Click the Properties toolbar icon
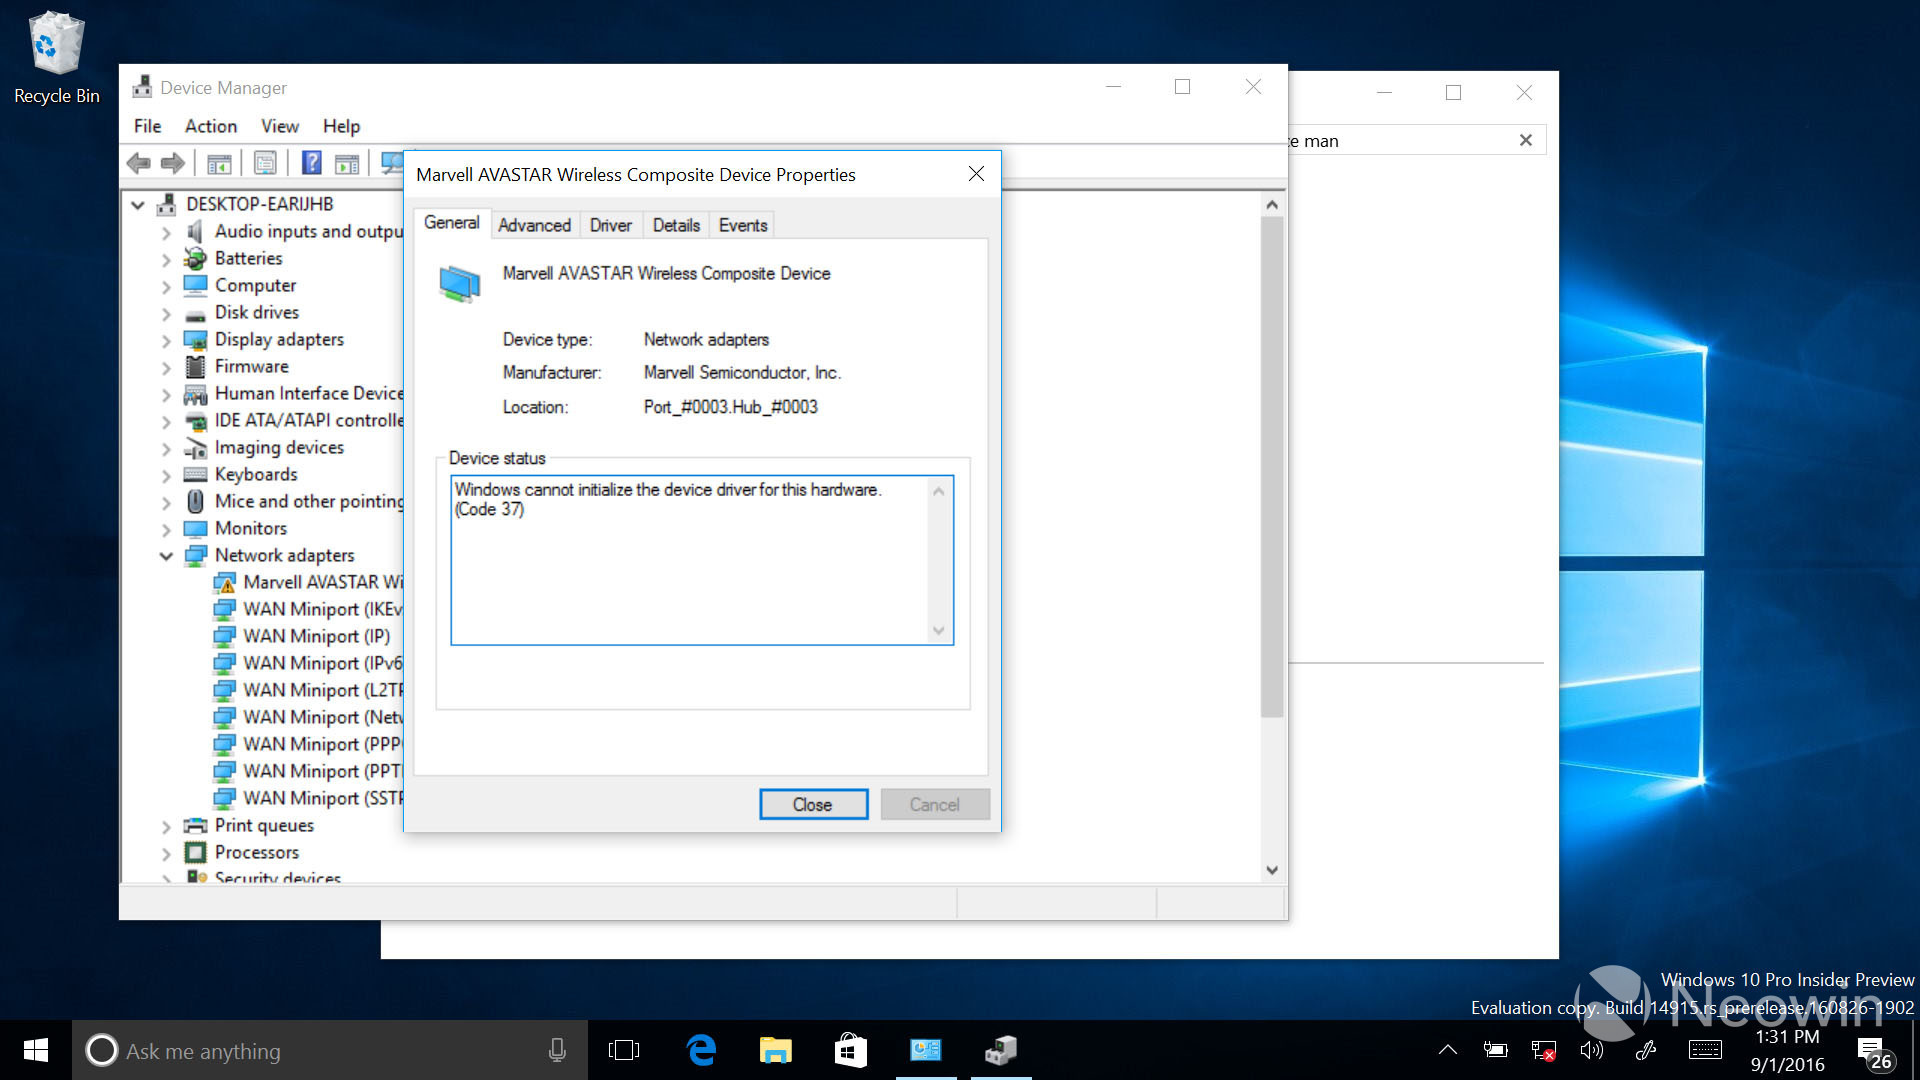The width and height of the screenshot is (1920, 1080). (265, 163)
